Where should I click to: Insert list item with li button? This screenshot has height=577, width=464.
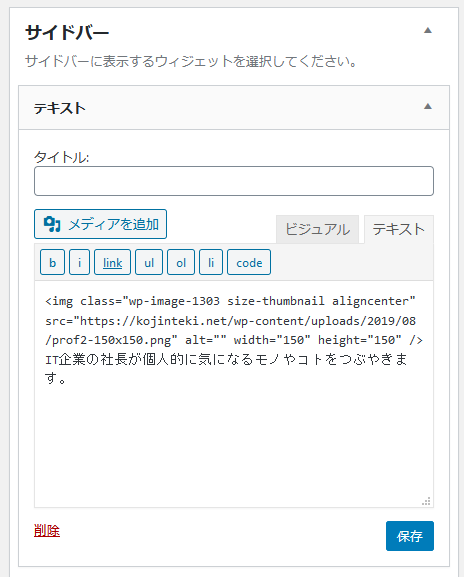(x=211, y=262)
